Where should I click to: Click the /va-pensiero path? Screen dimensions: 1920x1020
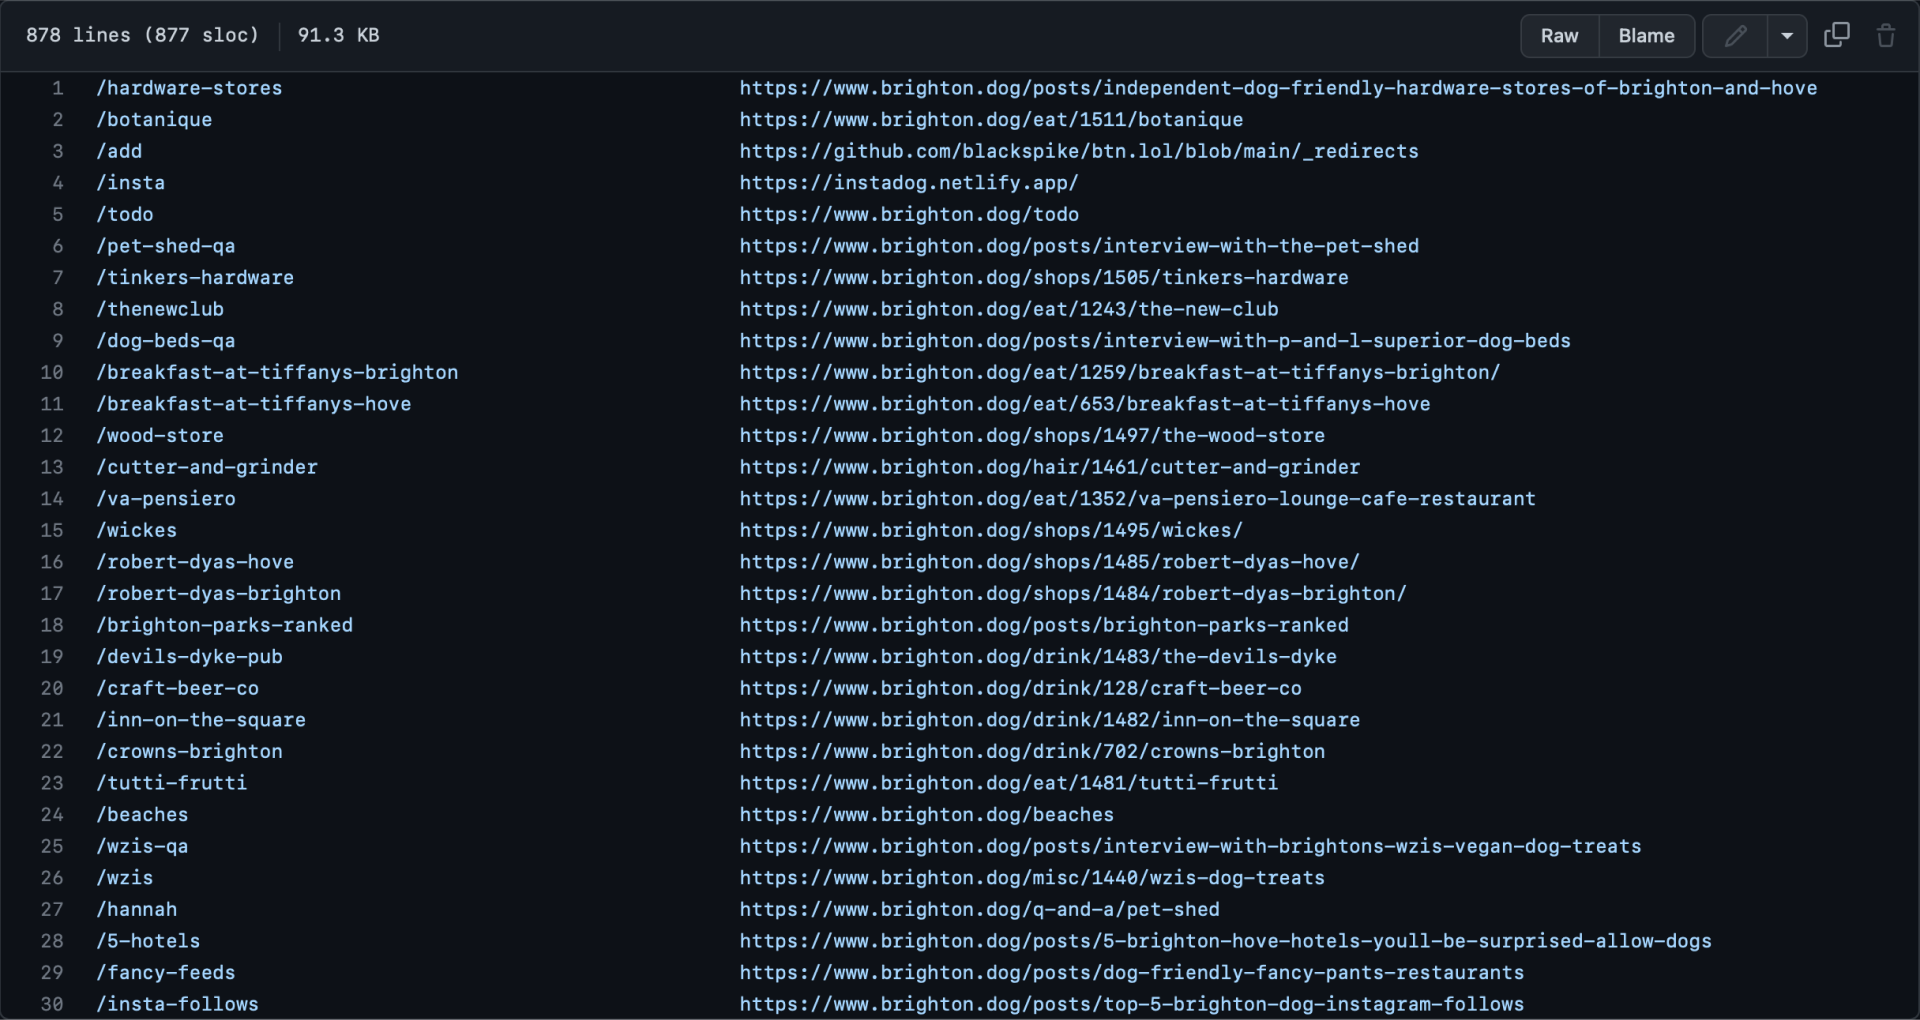(166, 499)
